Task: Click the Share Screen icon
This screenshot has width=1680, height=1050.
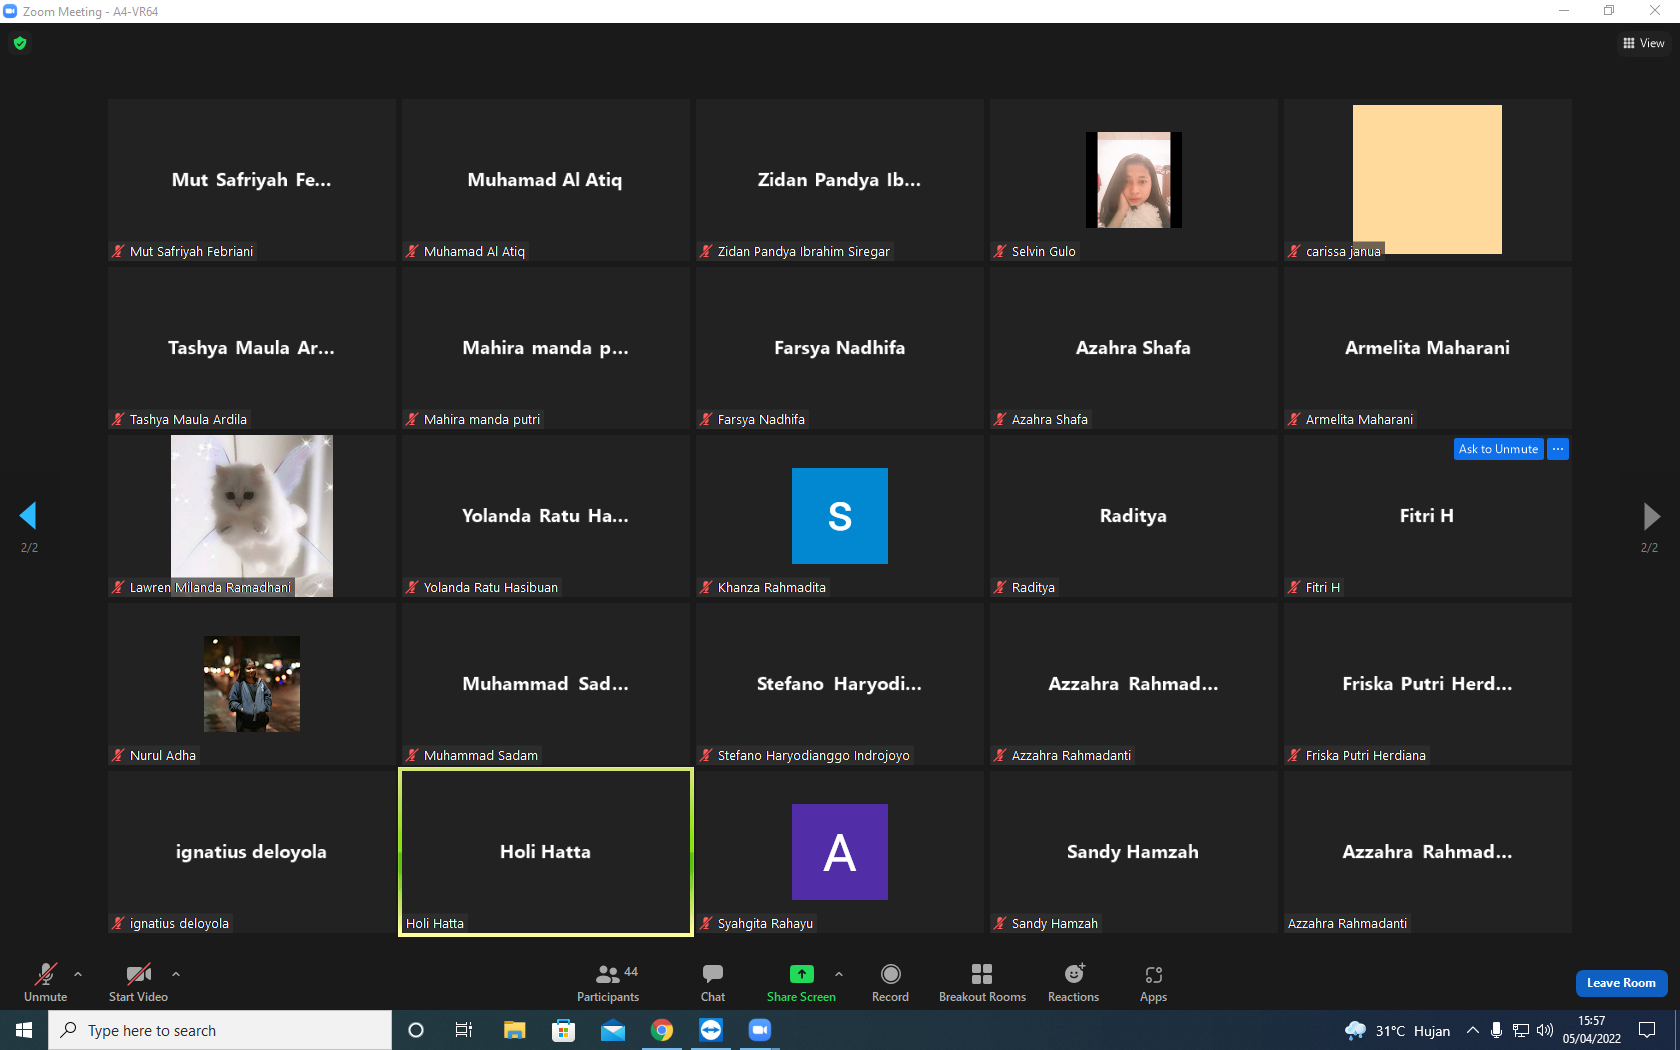Action: click(801, 974)
